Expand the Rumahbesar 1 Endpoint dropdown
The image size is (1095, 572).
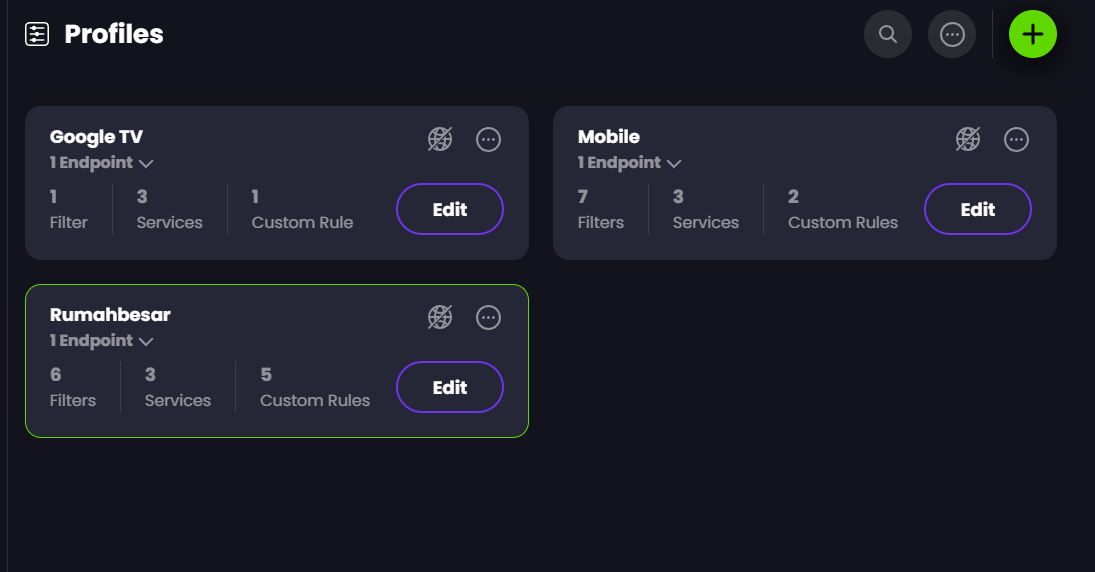pos(101,341)
